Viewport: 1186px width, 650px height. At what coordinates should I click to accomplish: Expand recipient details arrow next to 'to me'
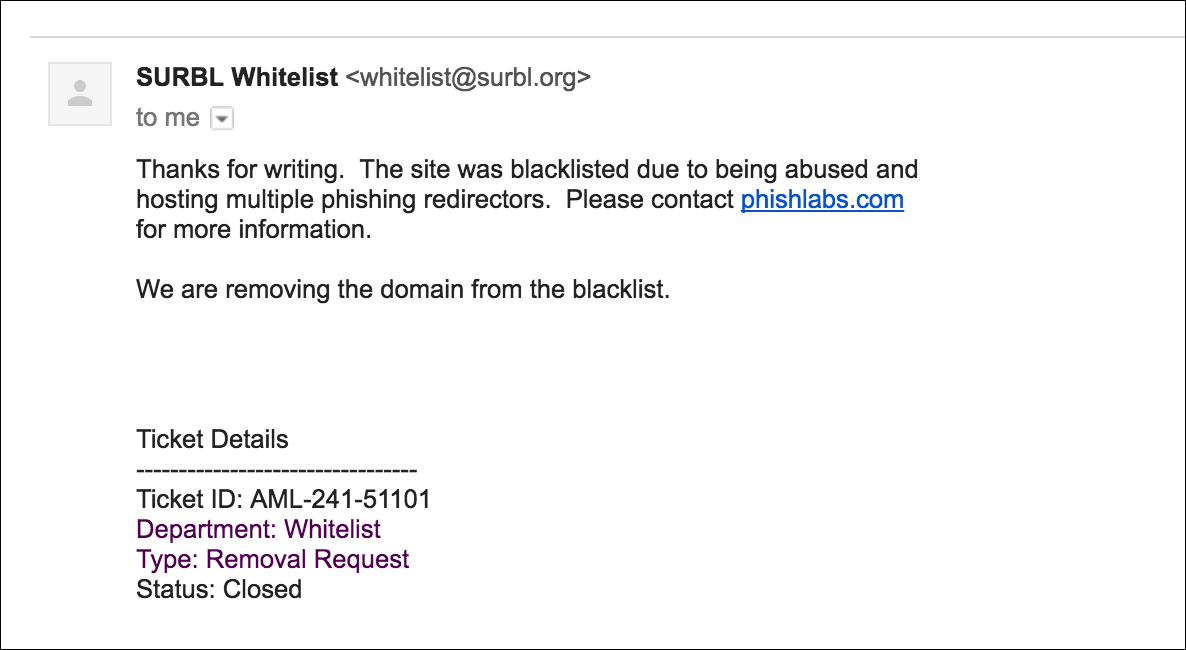coord(222,119)
